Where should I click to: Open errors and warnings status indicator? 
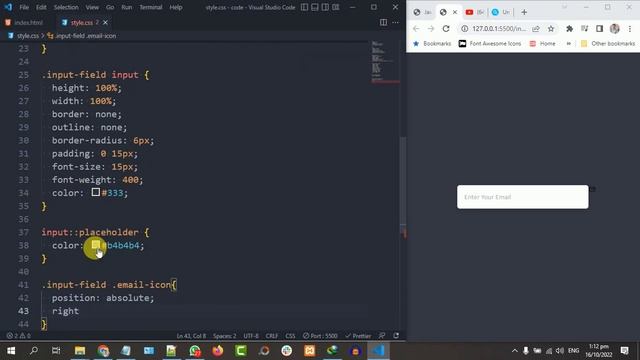pyautogui.click(x=19, y=336)
